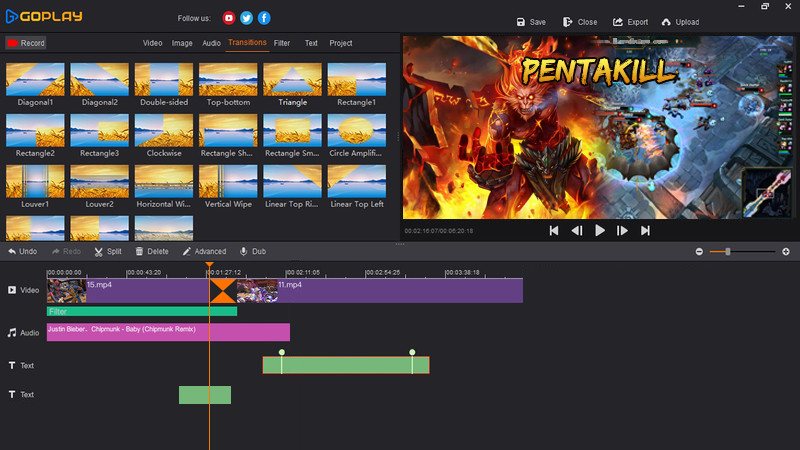Select the Linear Top Ri... transition
This screenshot has width=800, height=450.
[292, 186]
